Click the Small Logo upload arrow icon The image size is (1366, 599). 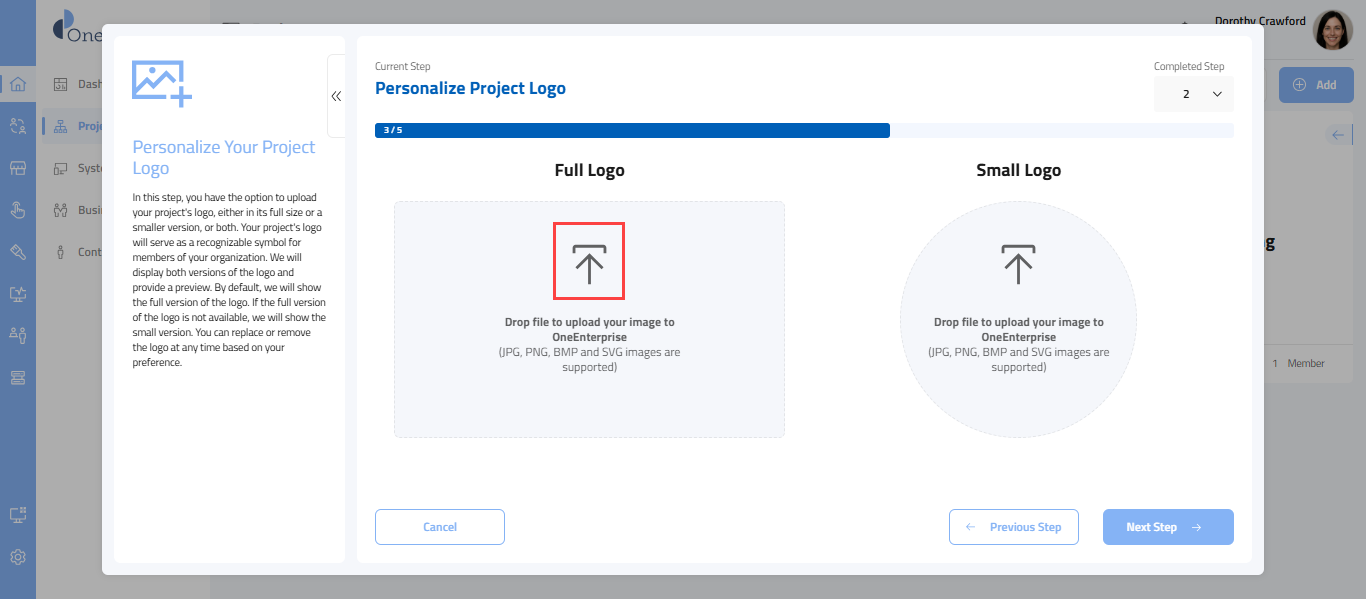(x=1018, y=262)
